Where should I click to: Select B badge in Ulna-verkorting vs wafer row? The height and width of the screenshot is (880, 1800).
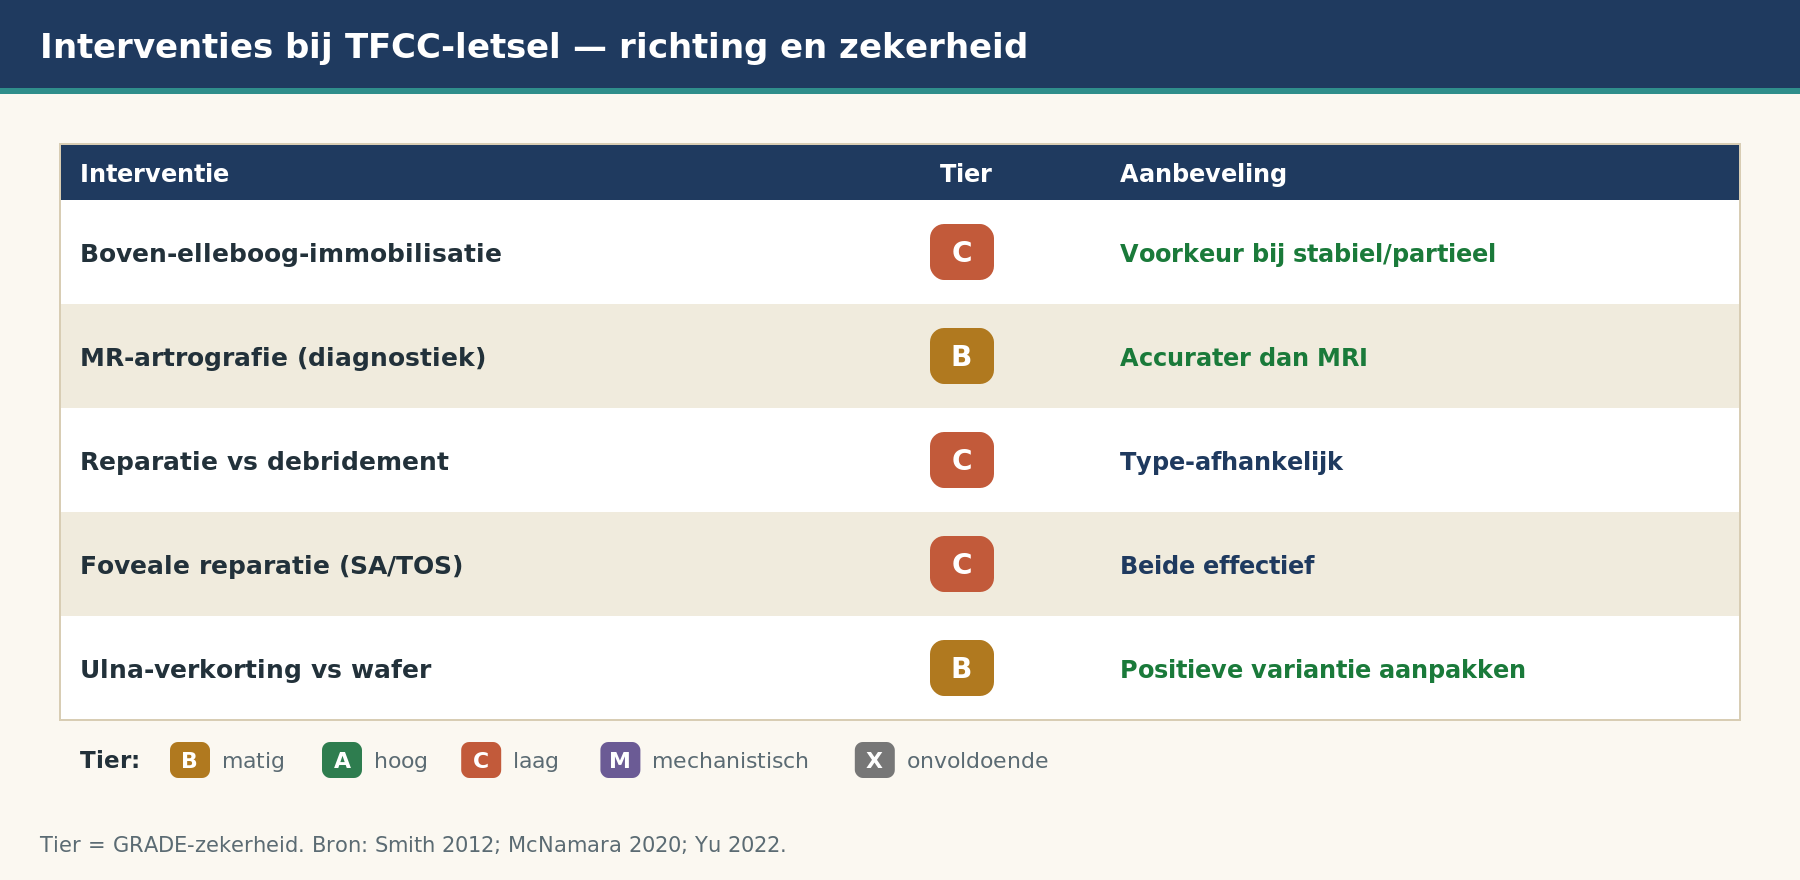962,668
